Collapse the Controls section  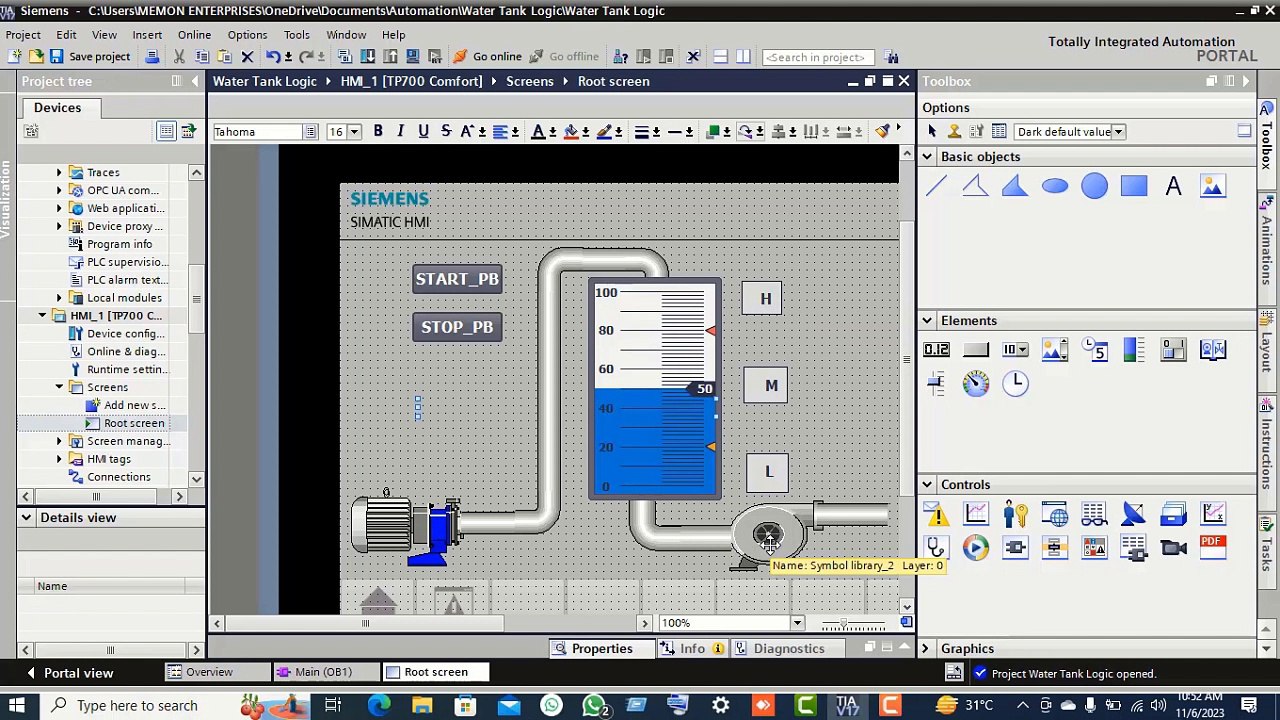(x=927, y=485)
